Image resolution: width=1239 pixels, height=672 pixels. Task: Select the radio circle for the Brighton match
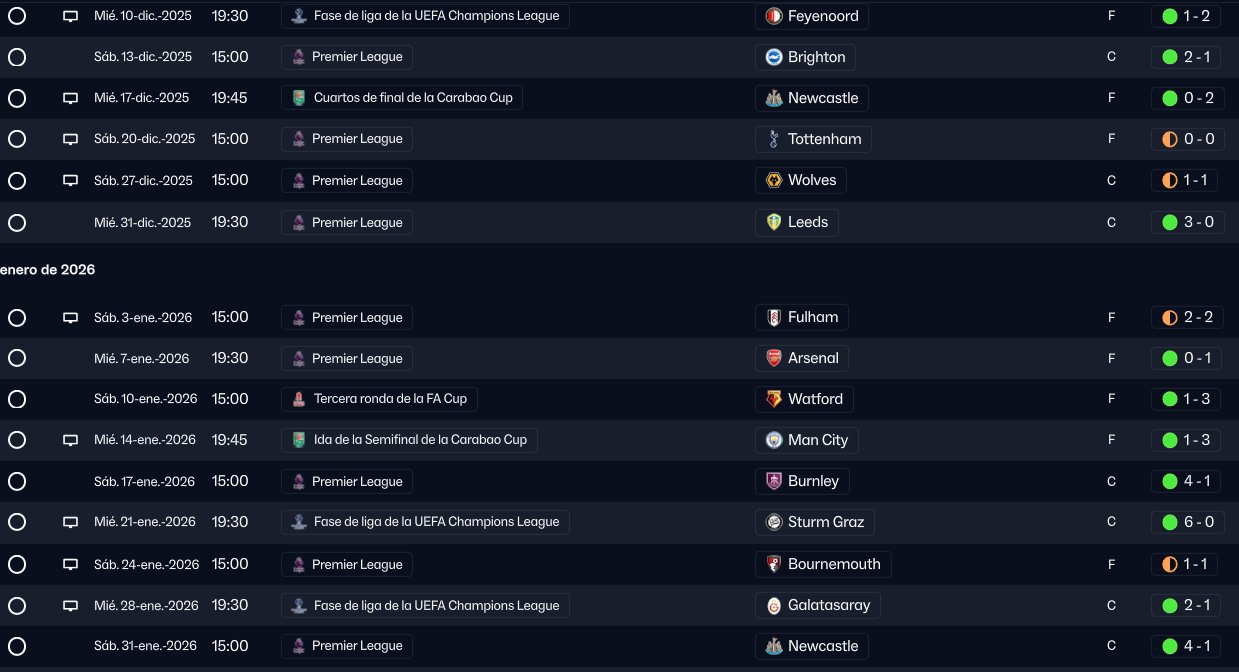pyautogui.click(x=17, y=57)
